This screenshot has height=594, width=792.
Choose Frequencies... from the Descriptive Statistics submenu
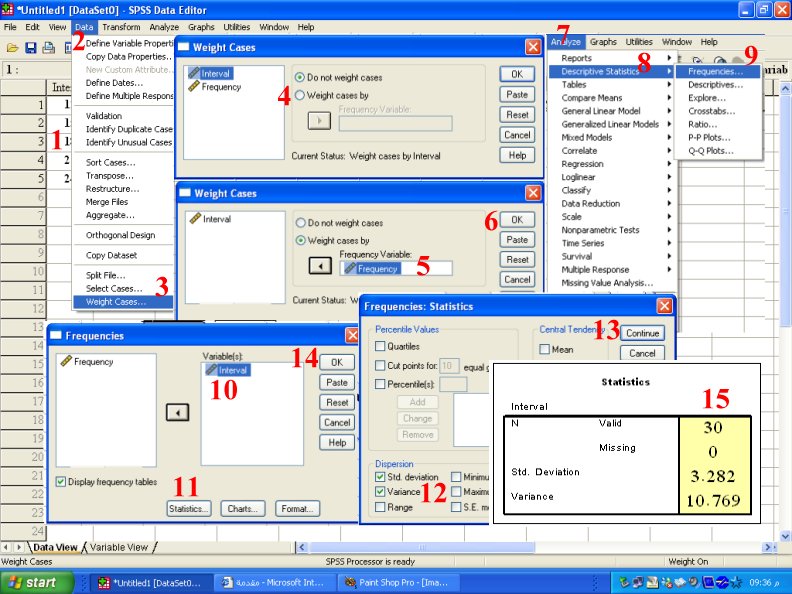717,71
